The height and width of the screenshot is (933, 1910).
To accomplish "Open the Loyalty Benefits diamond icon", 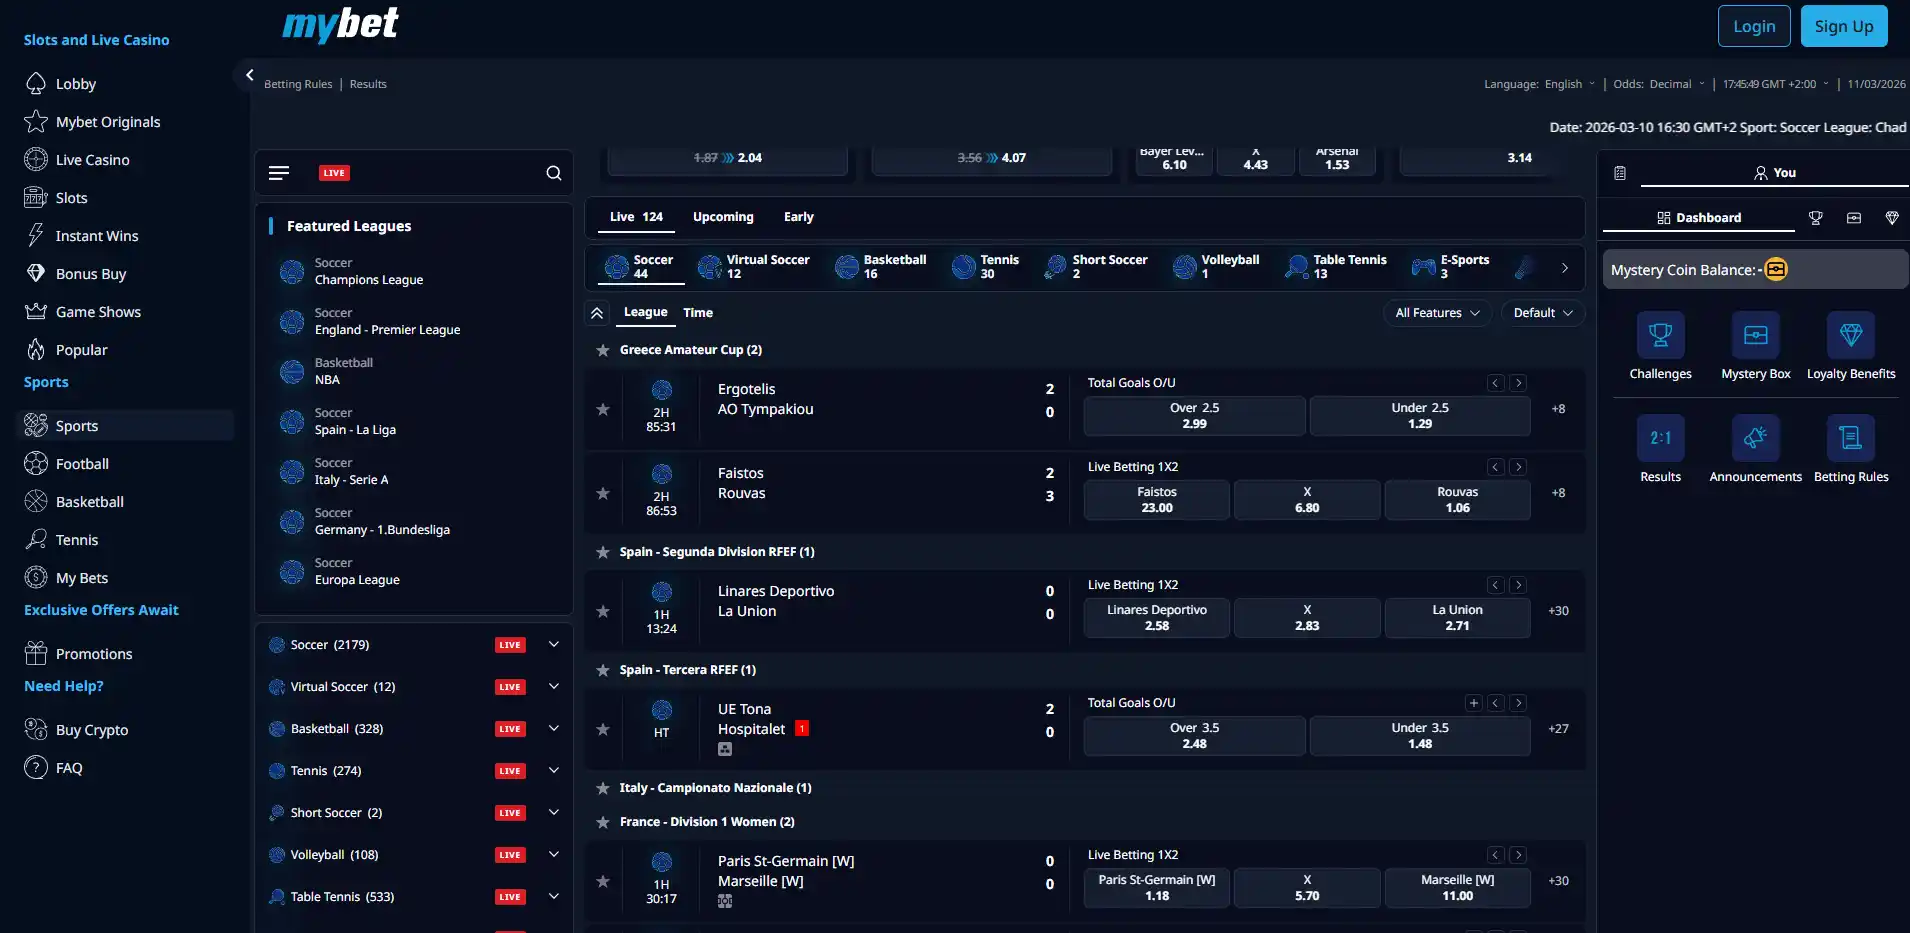I will pos(1851,335).
